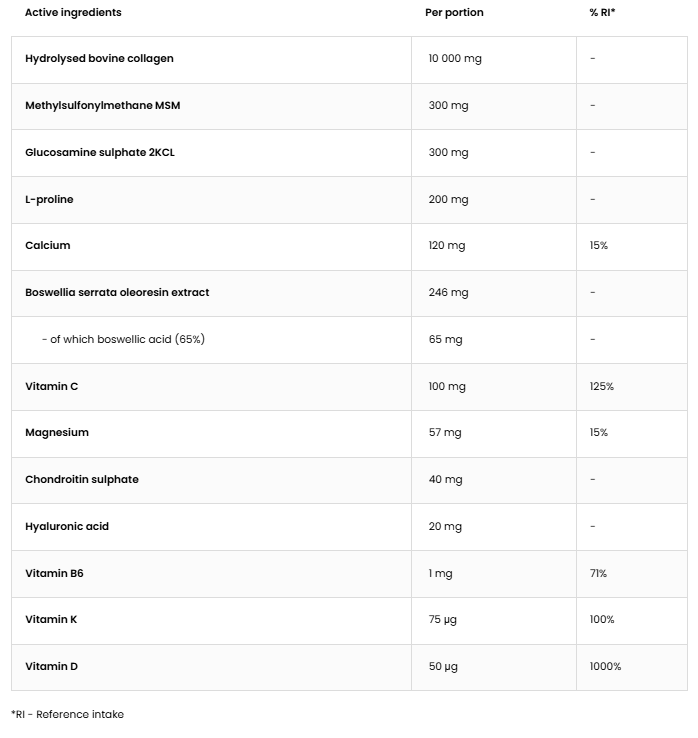Screen dimensions: 698x738
Task: Click the Active ingredients column header
Action: 73,13
